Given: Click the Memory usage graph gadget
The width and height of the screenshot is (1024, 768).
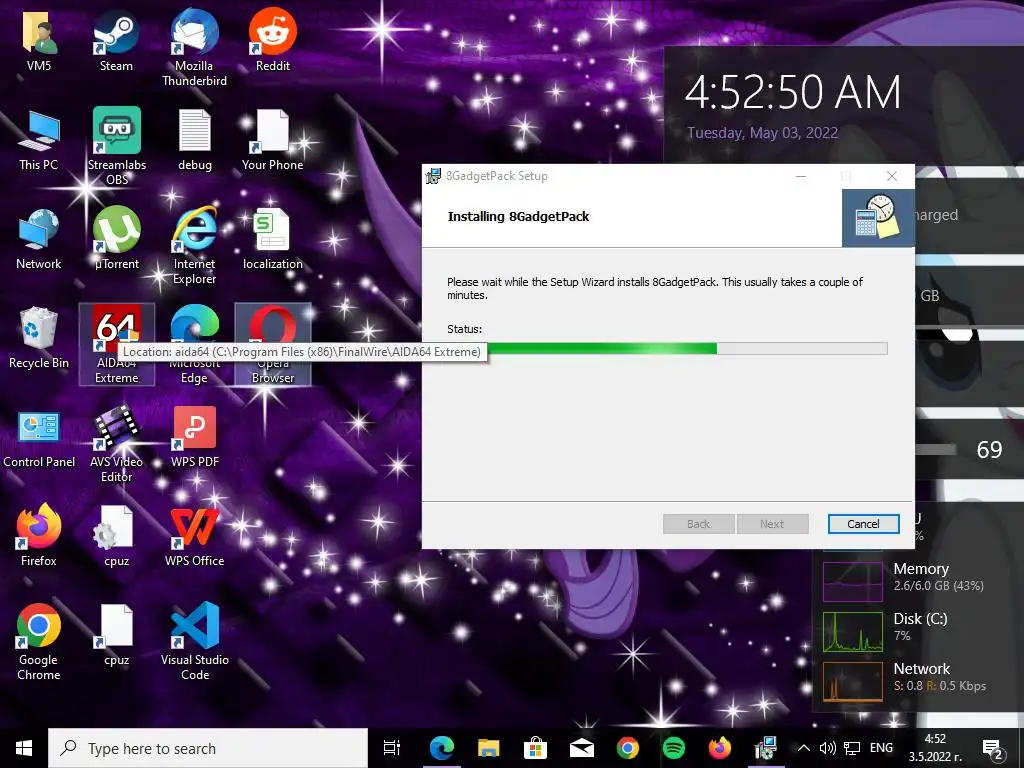Looking at the screenshot, I should coord(853,581).
